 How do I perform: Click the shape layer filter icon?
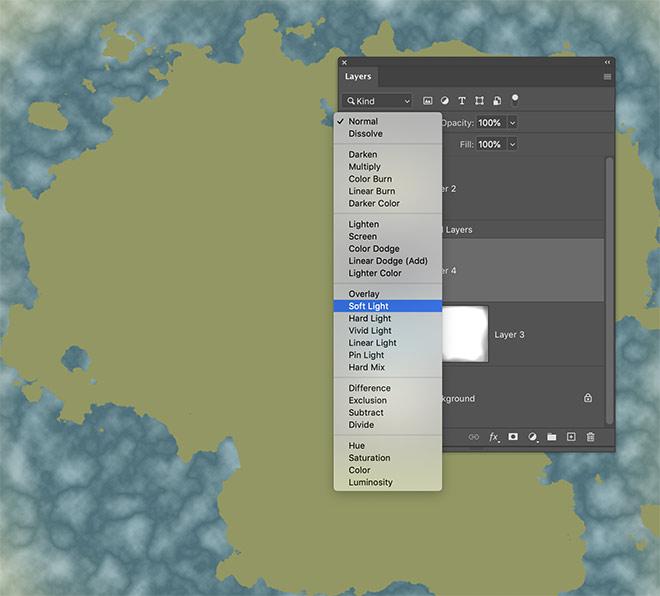480,101
